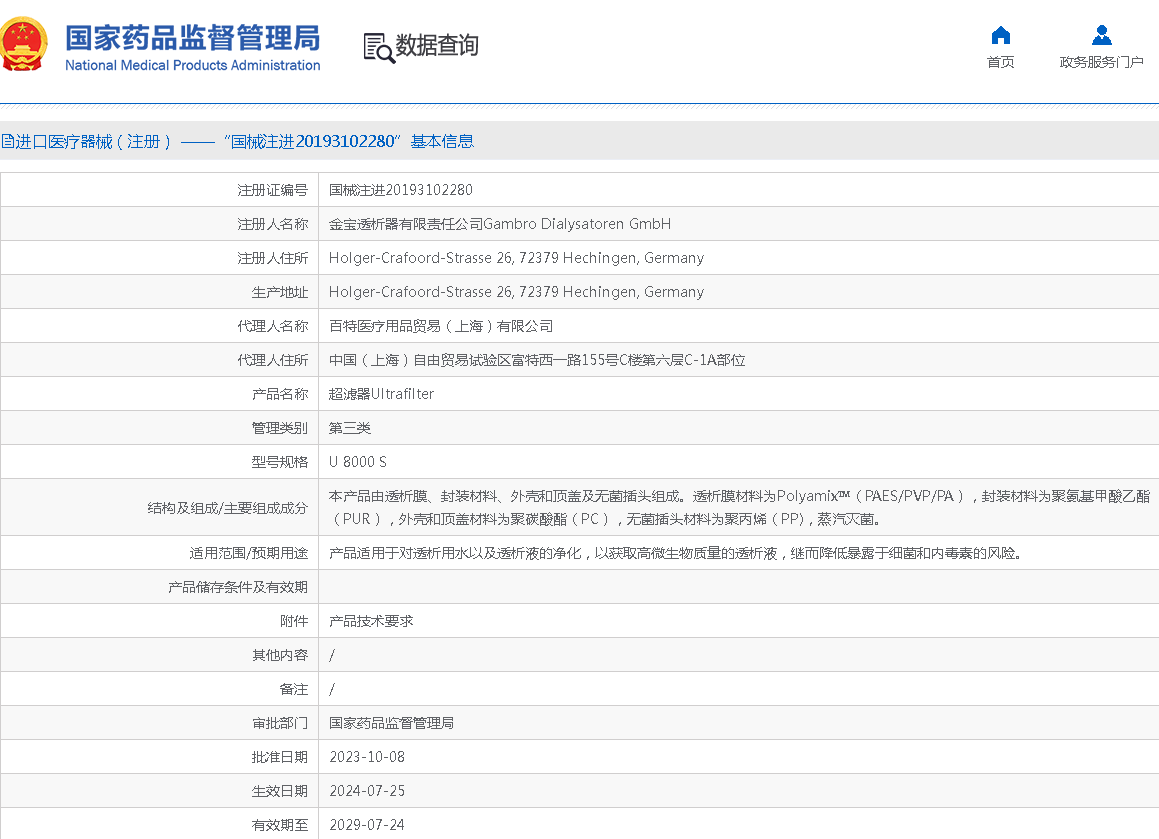Screen dimensions: 1159x839
Task: Click the 首页 label
Action: (1000, 62)
